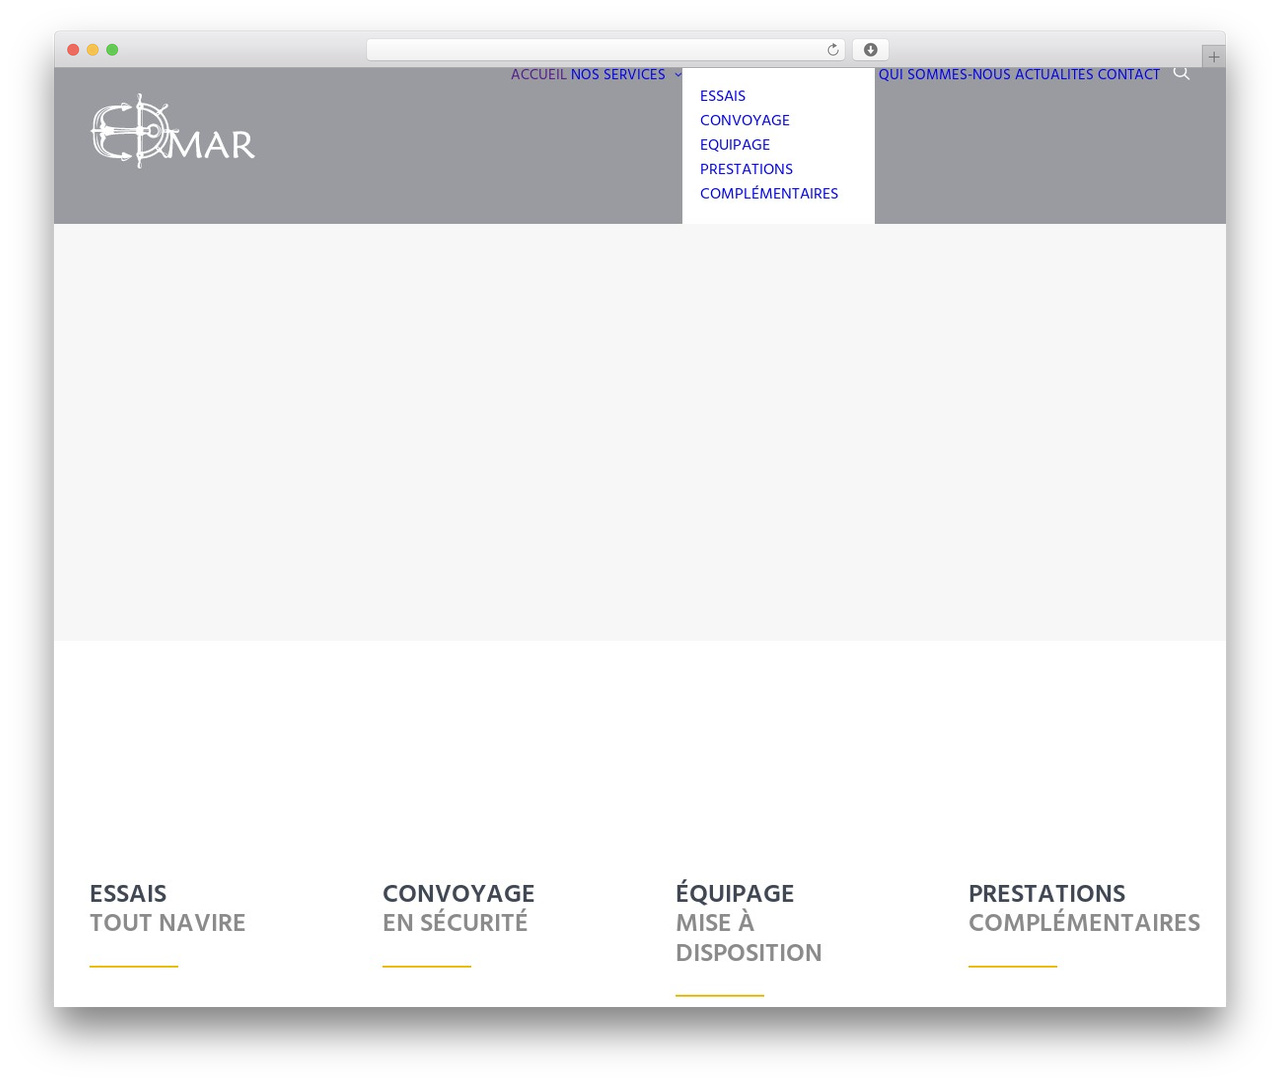The image size is (1280, 1084).
Task: Click the browser reload icon
Action: click(x=832, y=50)
